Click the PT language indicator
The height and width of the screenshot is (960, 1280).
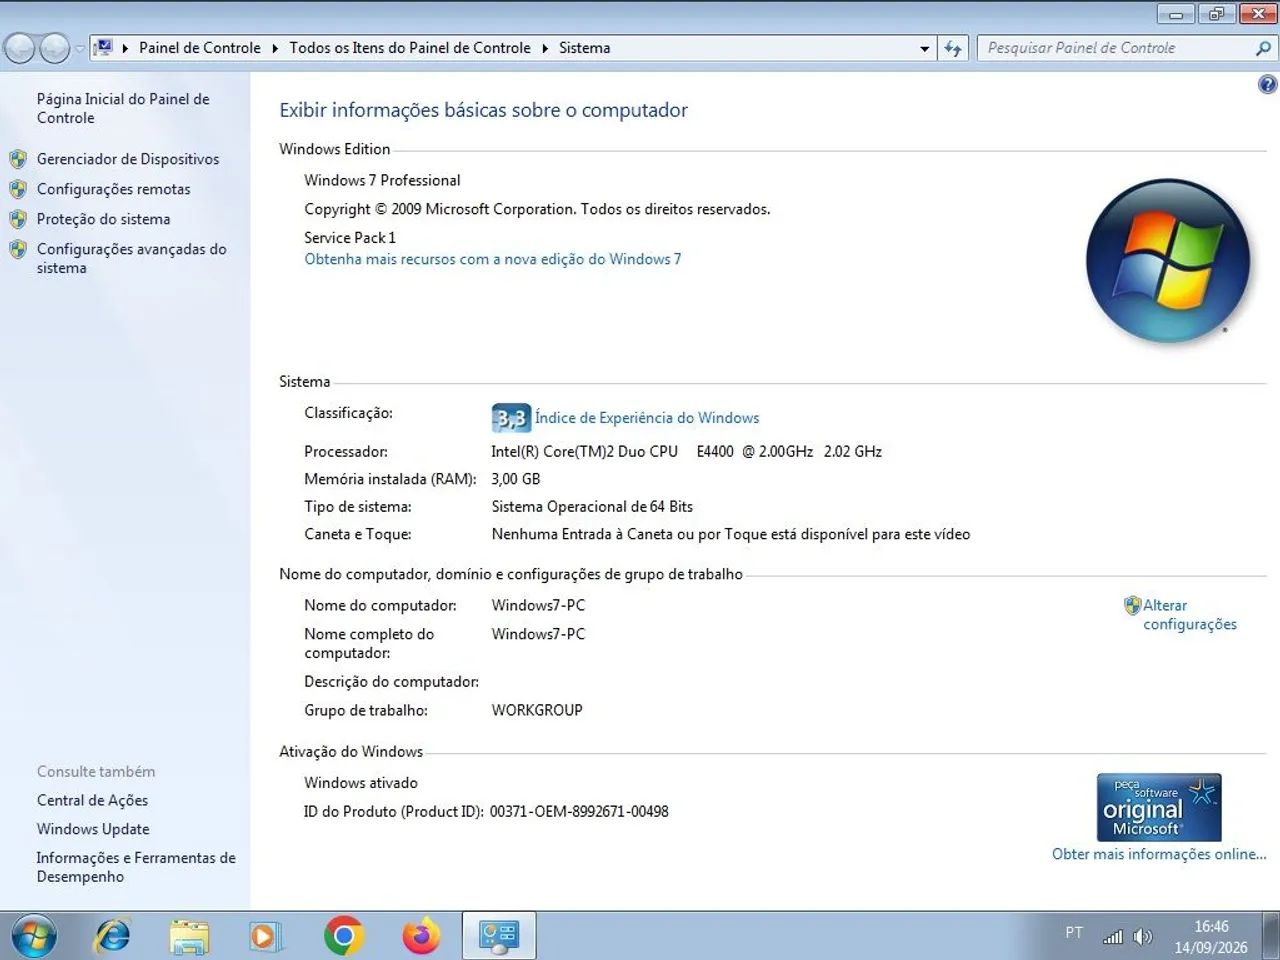click(1074, 932)
